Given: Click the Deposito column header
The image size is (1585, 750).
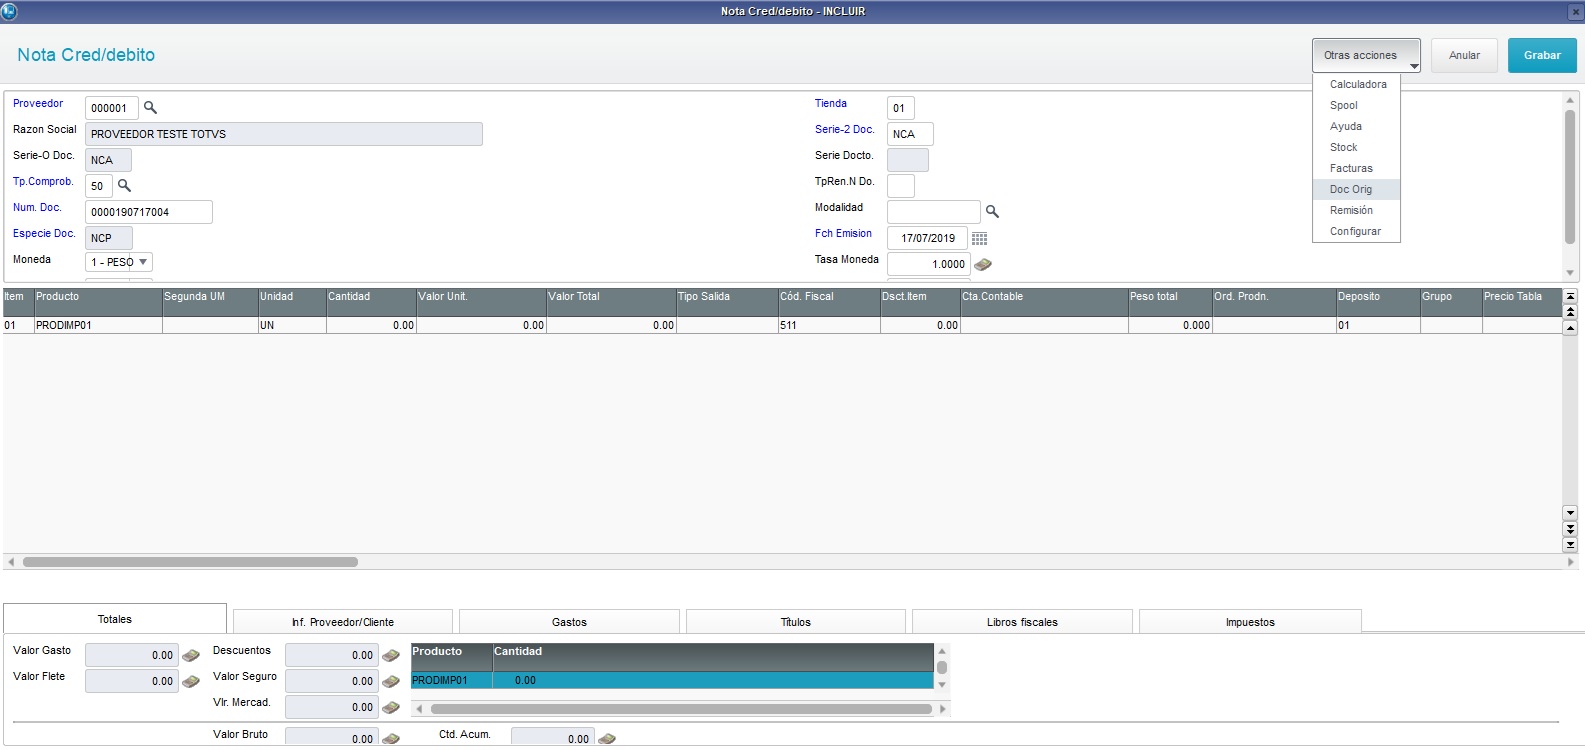Looking at the screenshot, I should click(1378, 303).
